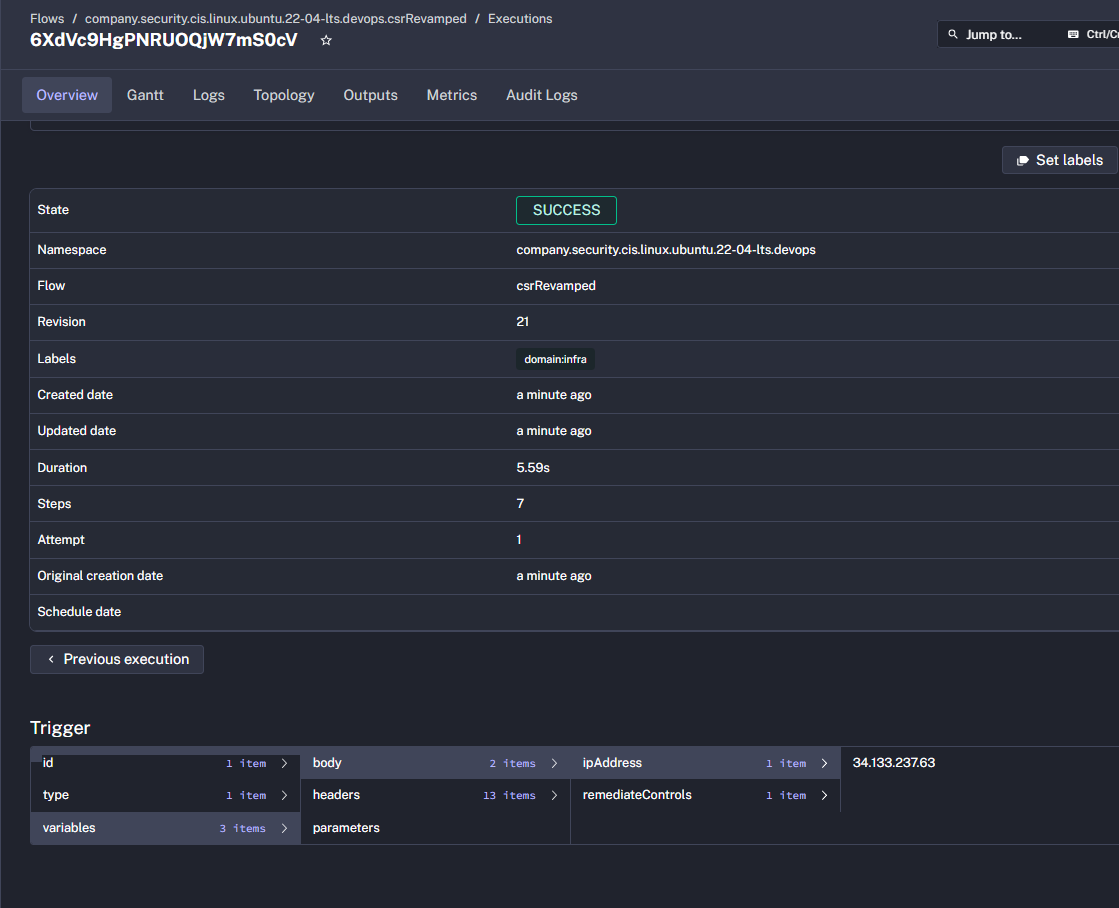Switch to the Gantt tab
Image resolution: width=1119 pixels, height=908 pixels.
tap(145, 95)
